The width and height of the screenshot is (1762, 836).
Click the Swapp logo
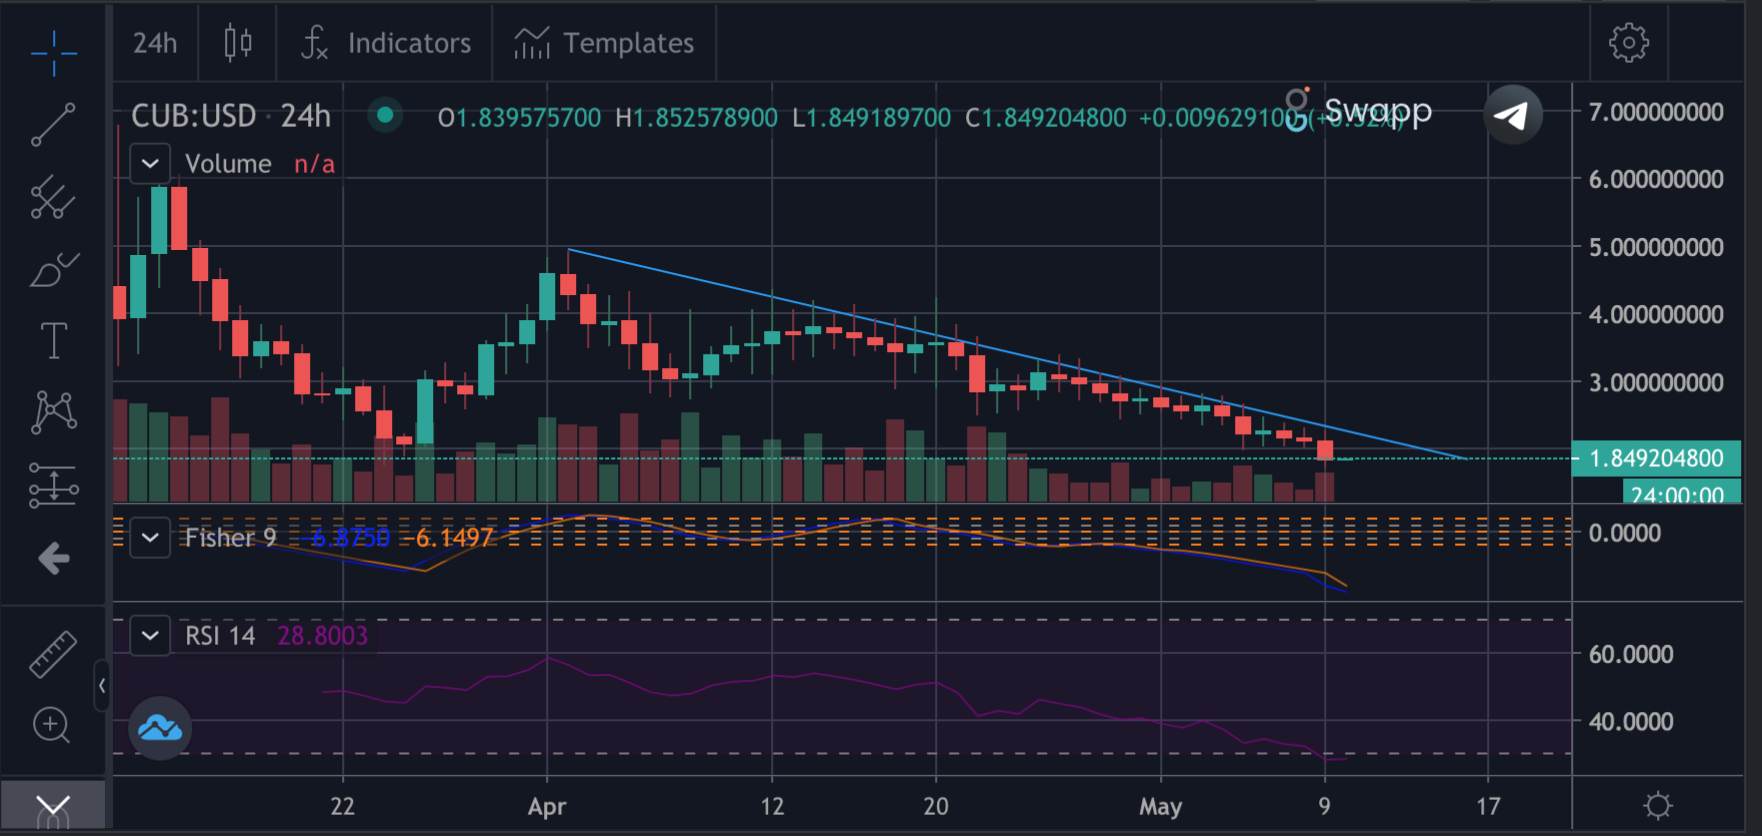tap(1358, 110)
